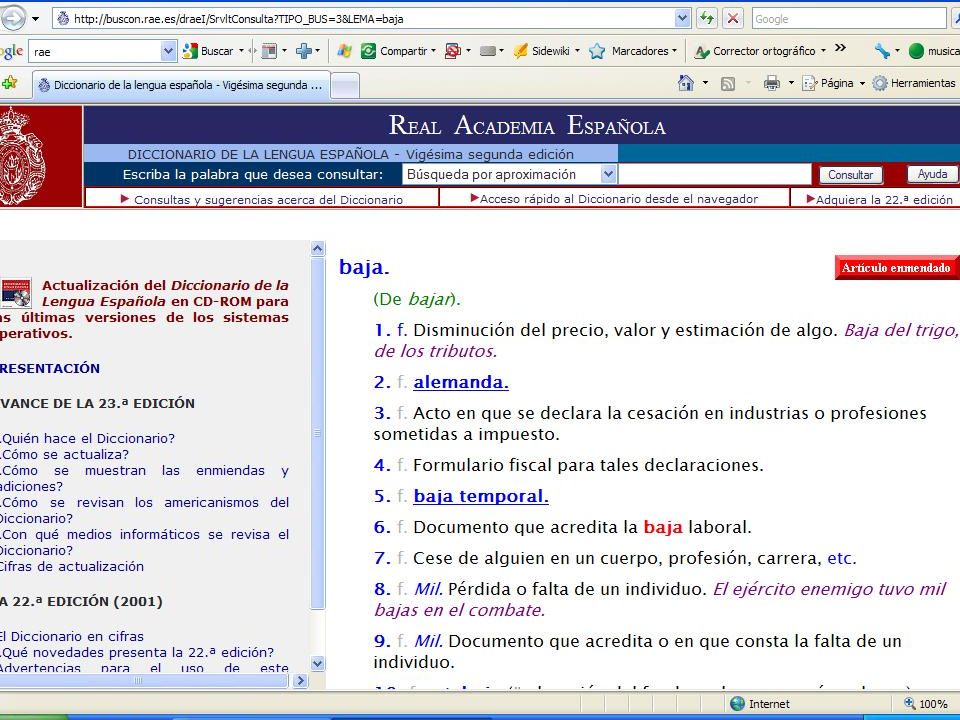Click the red Stop loading icon
The width and height of the screenshot is (960, 720).
click(x=732, y=18)
